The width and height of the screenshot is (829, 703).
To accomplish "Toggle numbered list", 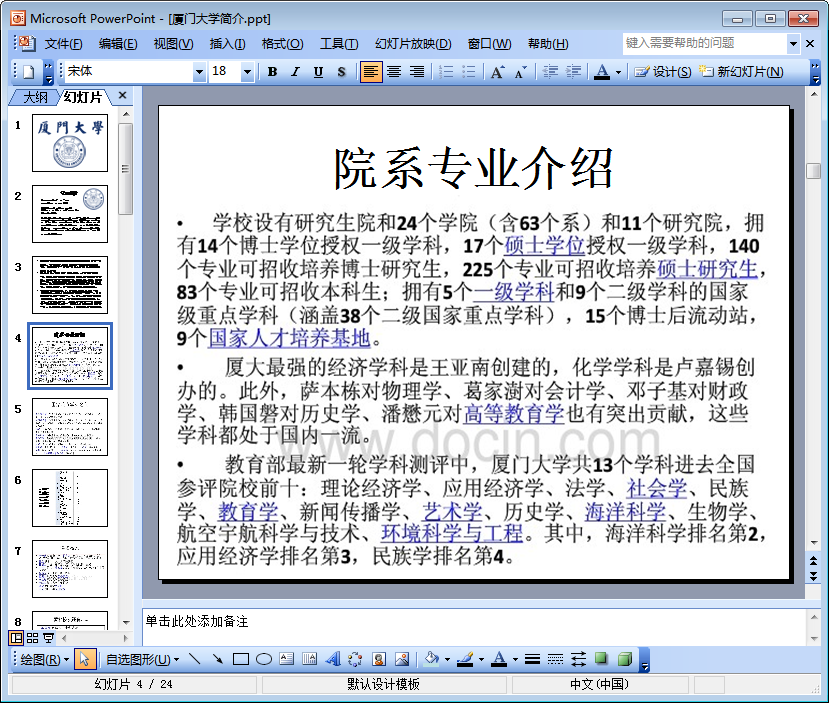I will point(446,72).
